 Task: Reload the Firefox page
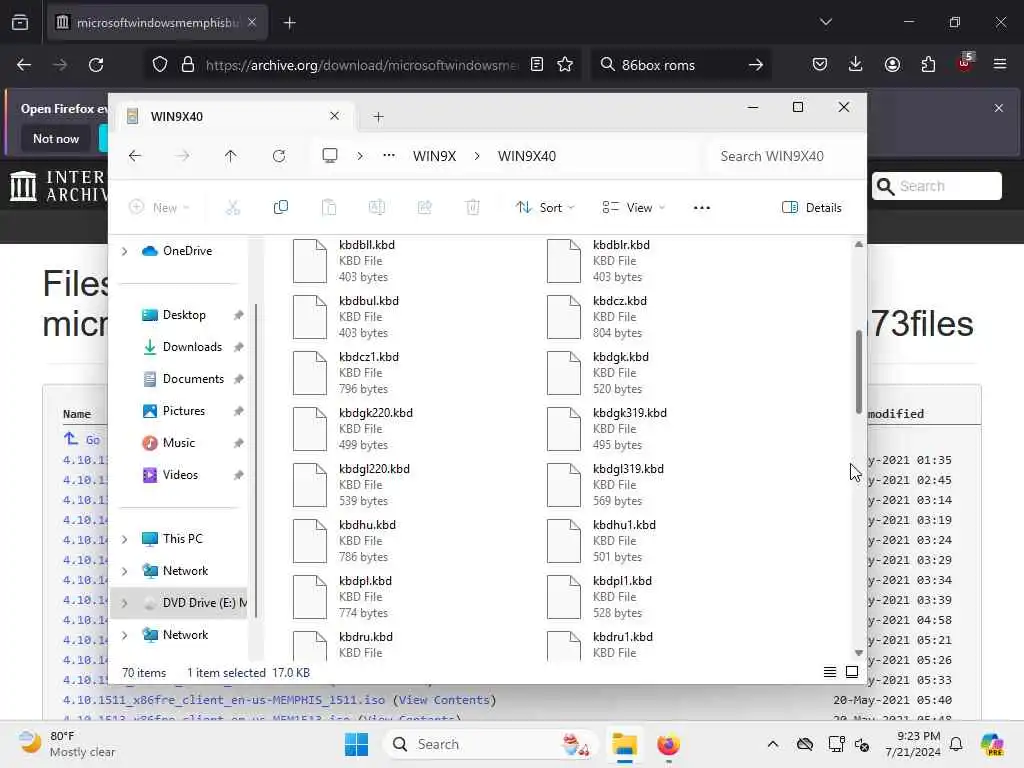[x=96, y=65]
